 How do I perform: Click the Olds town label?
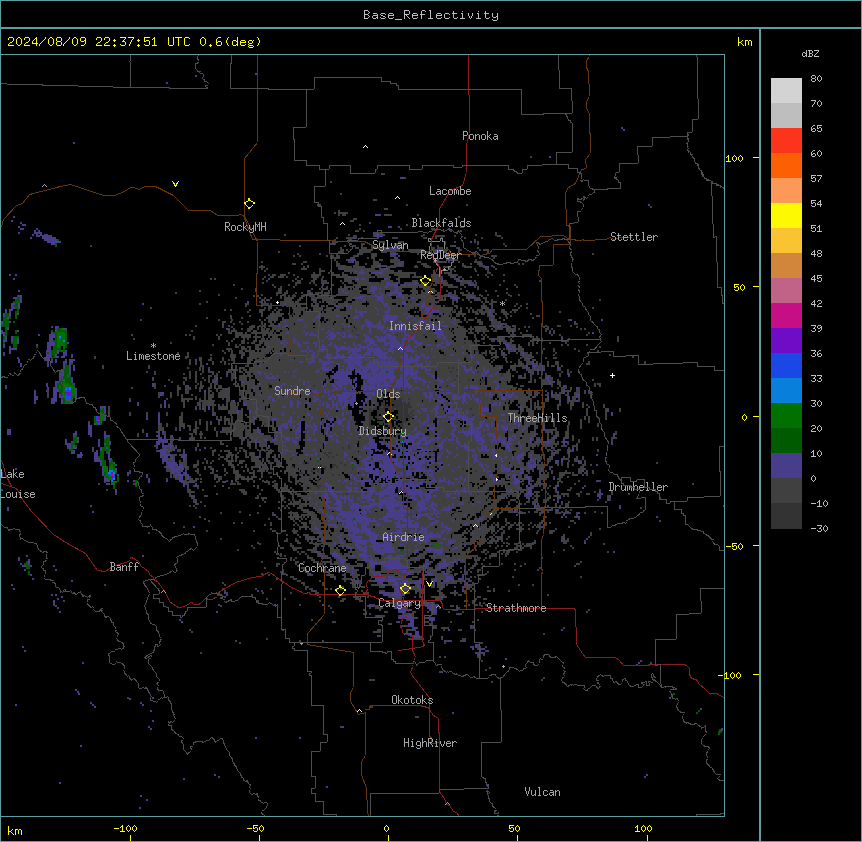(x=388, y=394)
